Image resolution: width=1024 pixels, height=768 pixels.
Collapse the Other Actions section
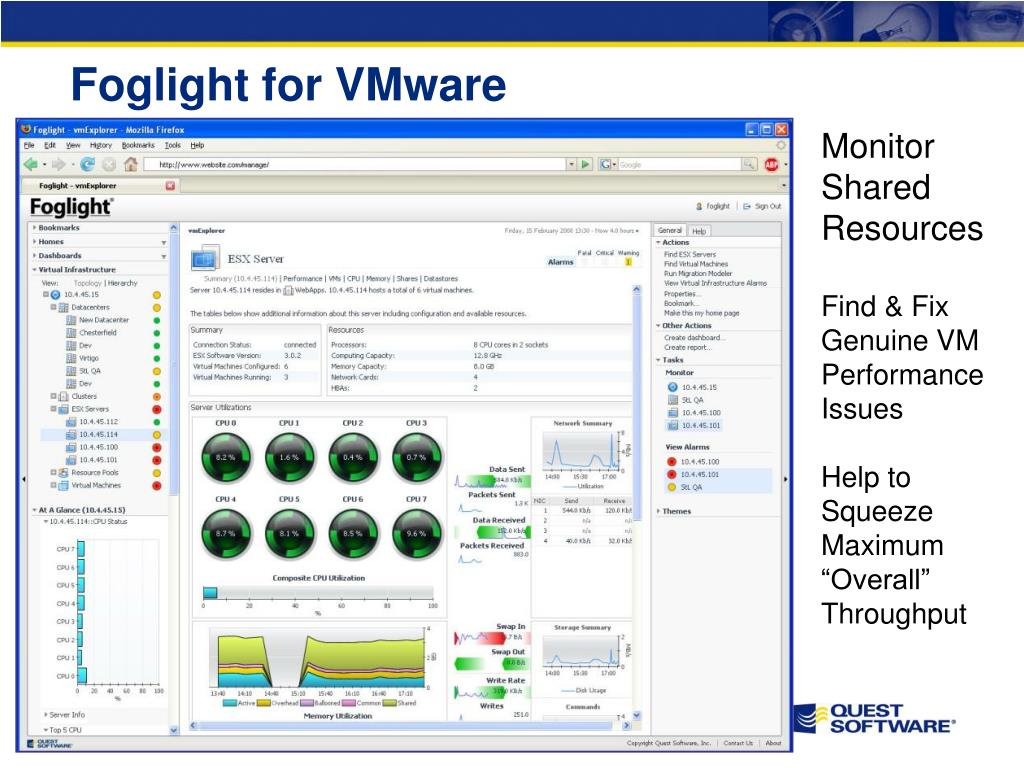pyautogui.click(x=658, y=325)
